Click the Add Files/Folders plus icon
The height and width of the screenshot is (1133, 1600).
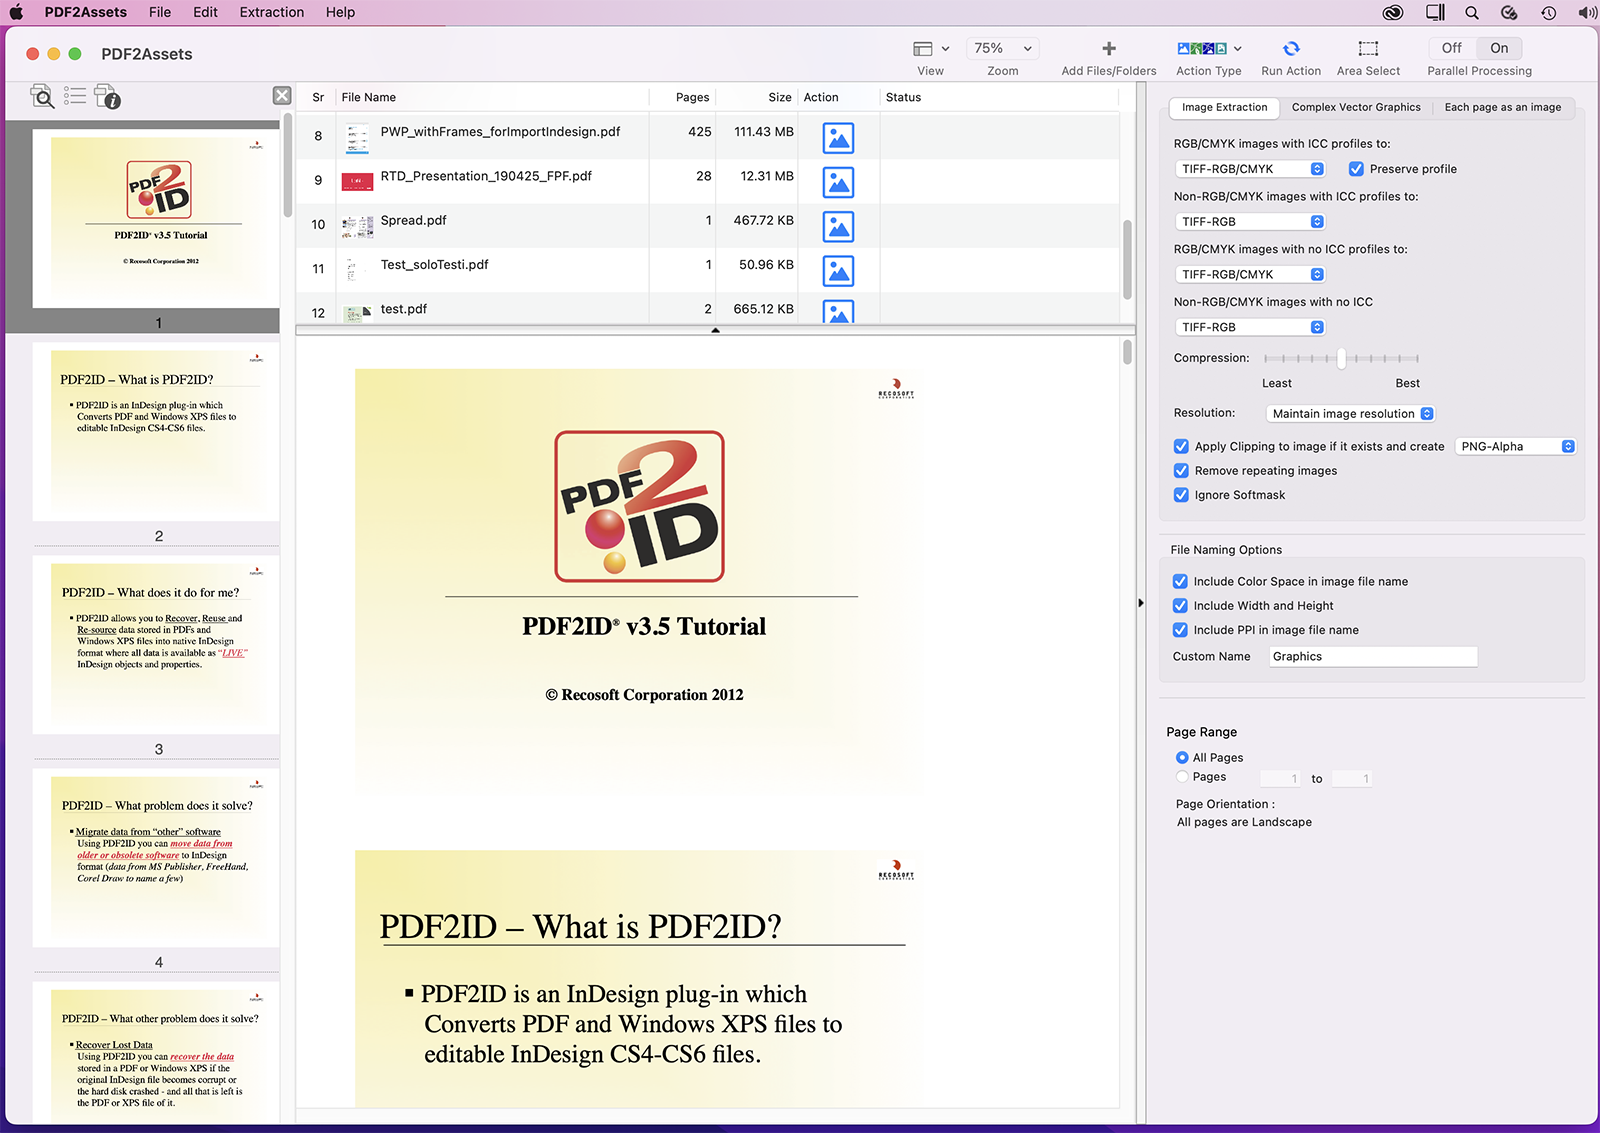click(x=1108, y=48)
